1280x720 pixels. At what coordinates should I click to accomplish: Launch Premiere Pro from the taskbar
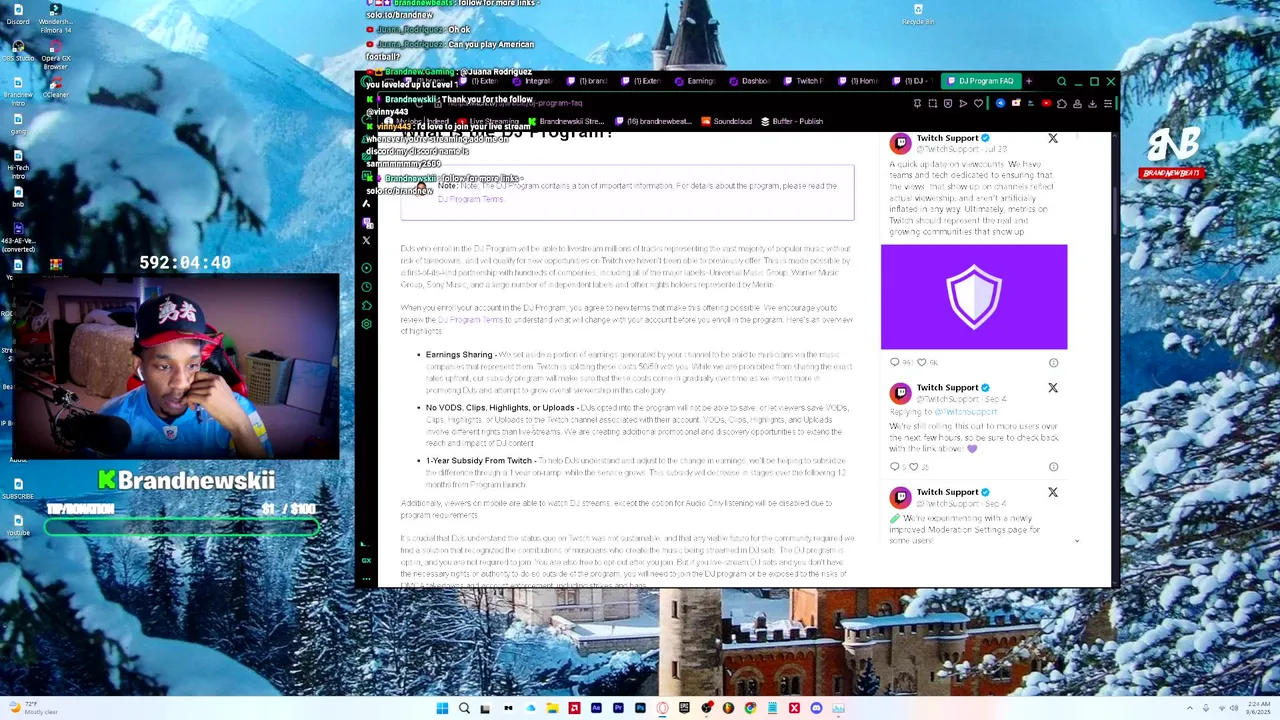tap(618, 708)
